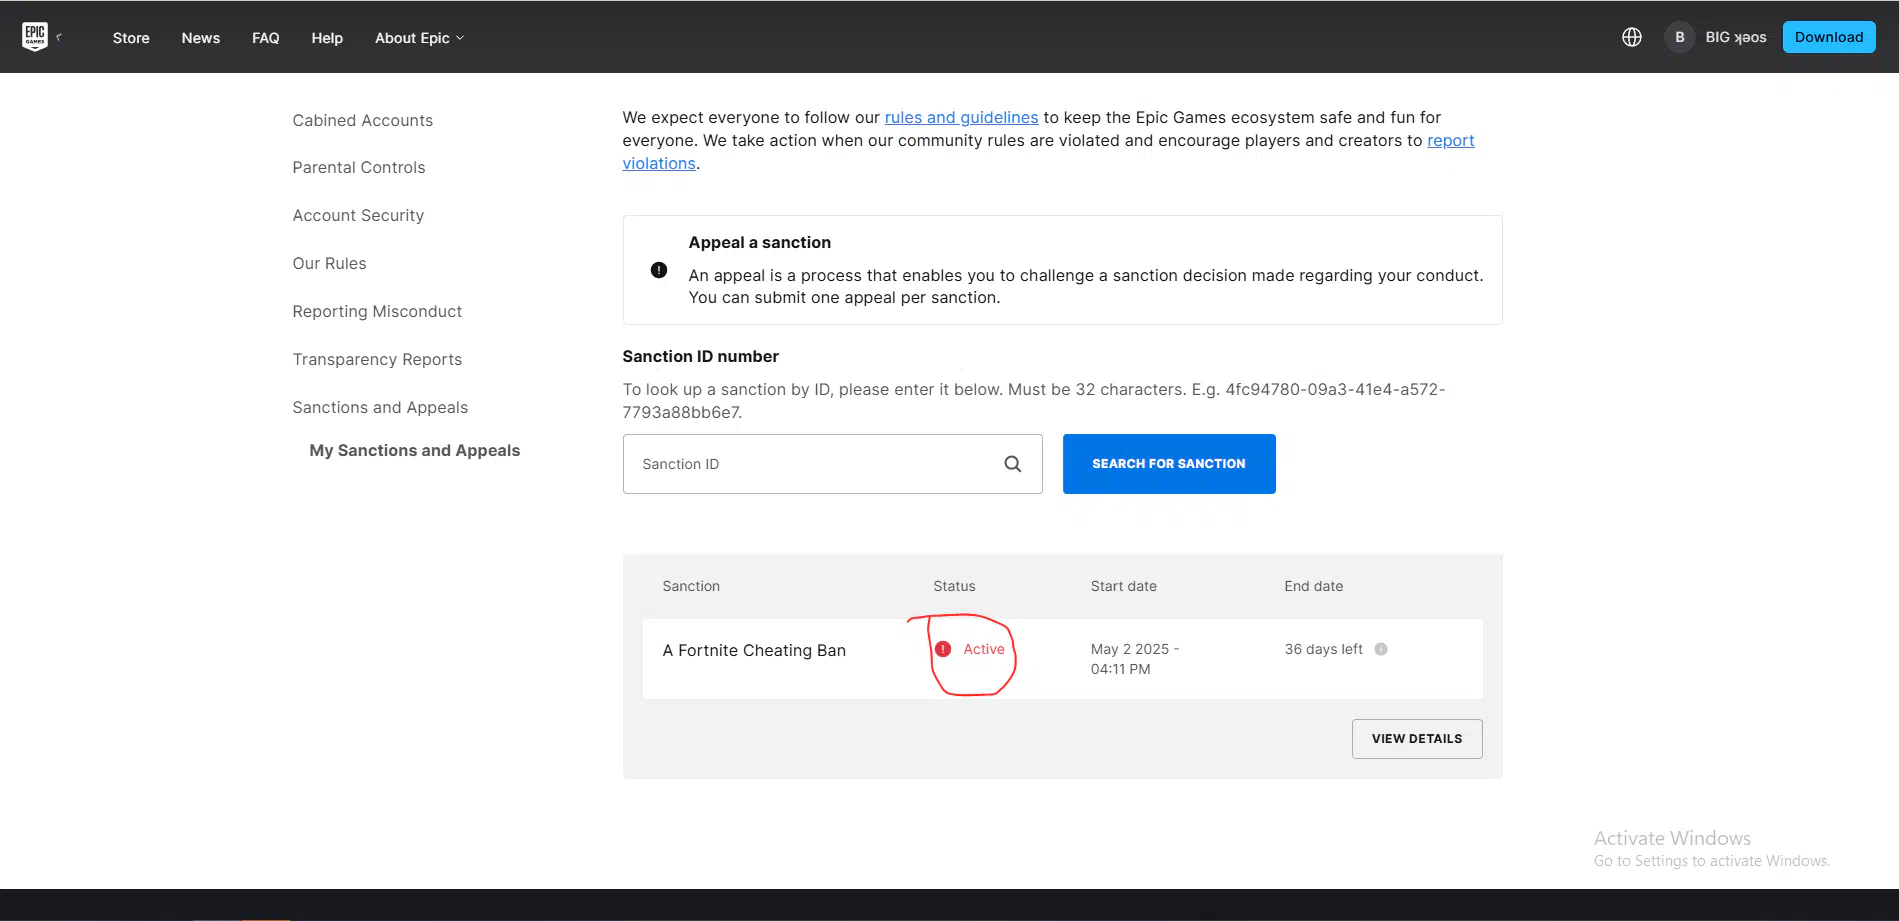The image size is (1899, 921).
Task: Click the Sanction ID number heading
Action: pyautogui.click(x=700, y=356)
